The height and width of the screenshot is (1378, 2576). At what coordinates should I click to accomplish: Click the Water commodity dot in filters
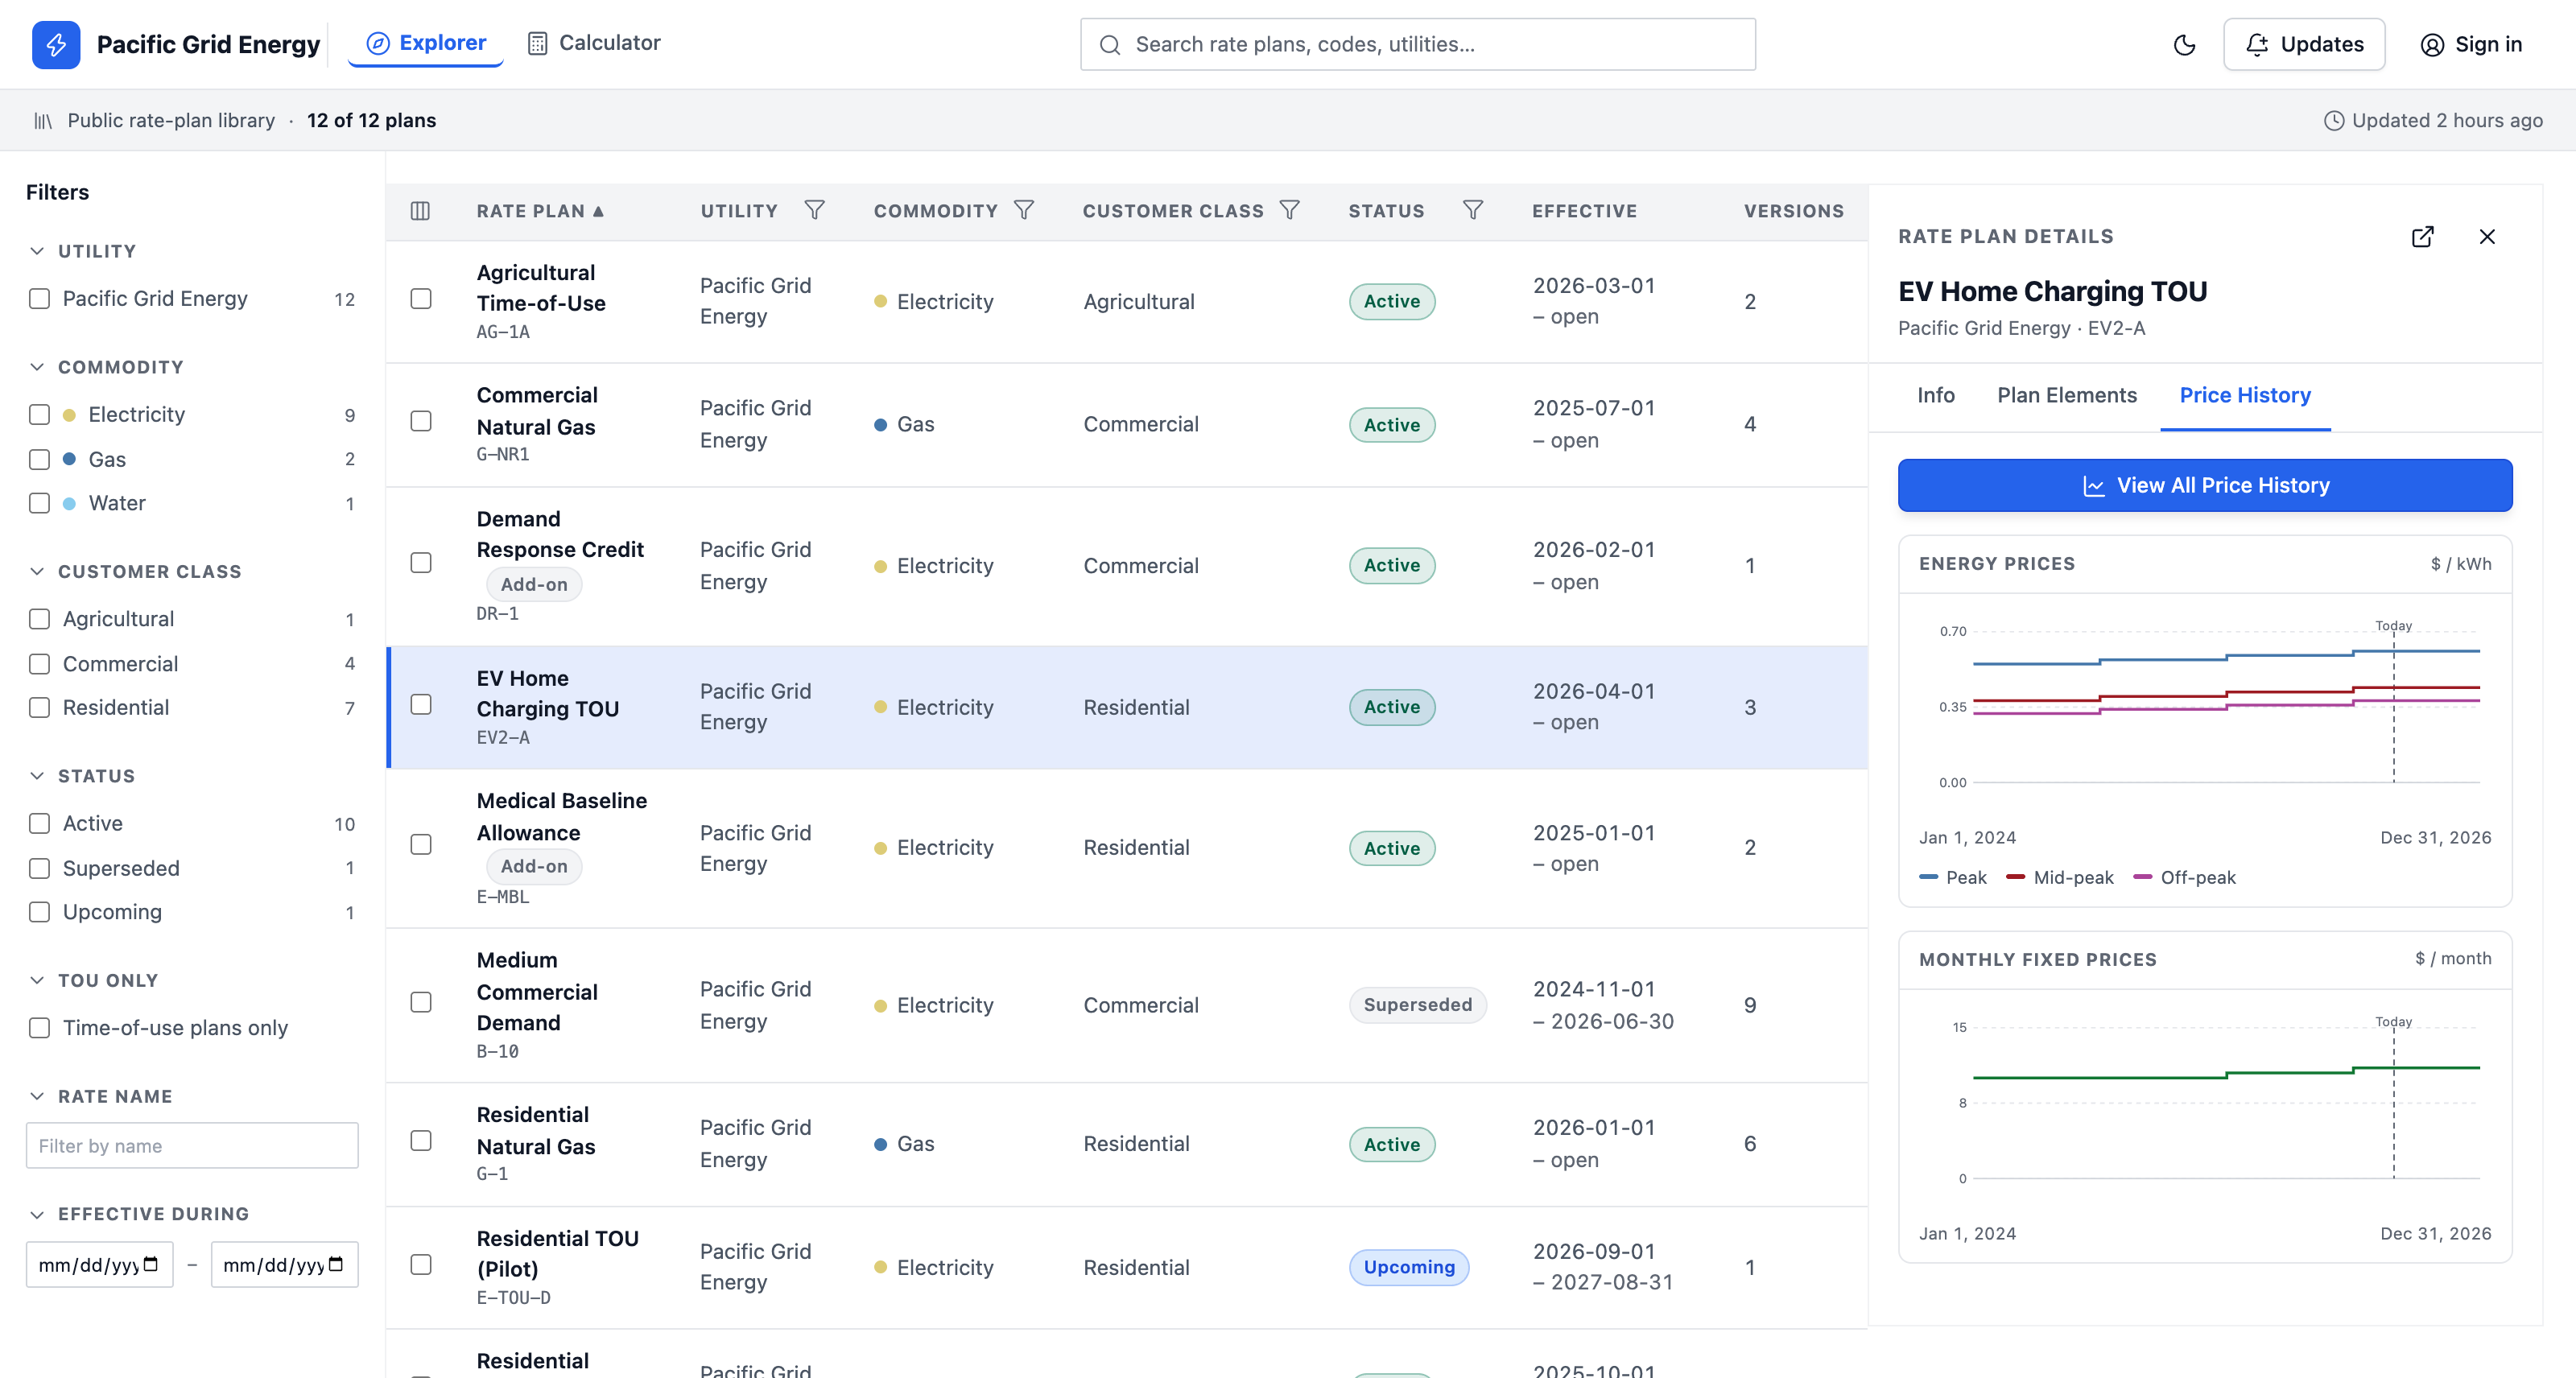(69, 503)
